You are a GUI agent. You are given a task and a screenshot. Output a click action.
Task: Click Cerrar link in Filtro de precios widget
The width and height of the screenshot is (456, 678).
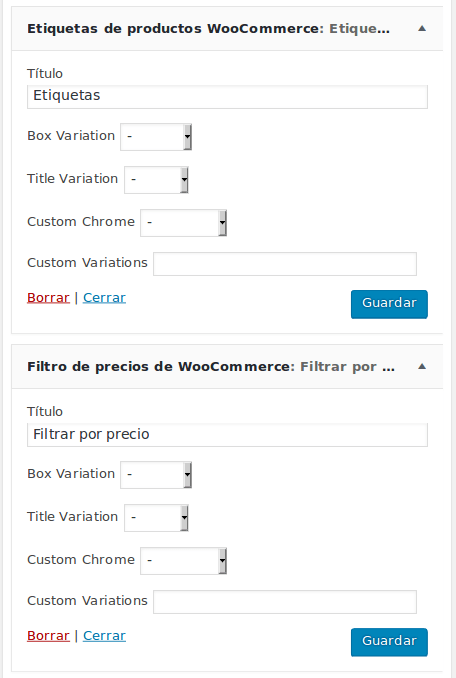(x=104, y=636)
